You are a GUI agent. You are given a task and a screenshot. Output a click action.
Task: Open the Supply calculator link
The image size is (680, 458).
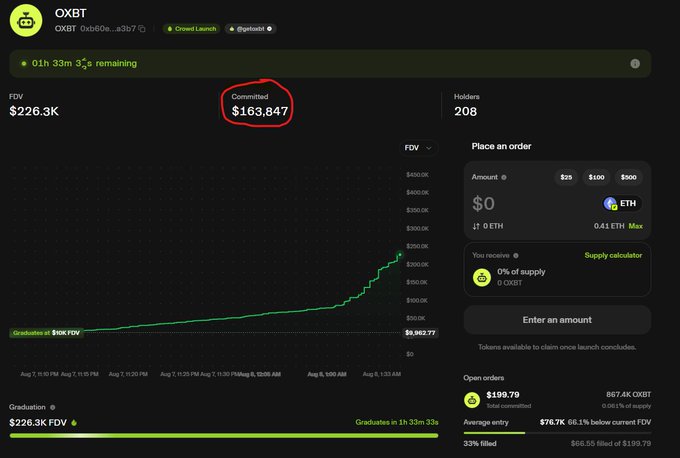click(613, 255)
